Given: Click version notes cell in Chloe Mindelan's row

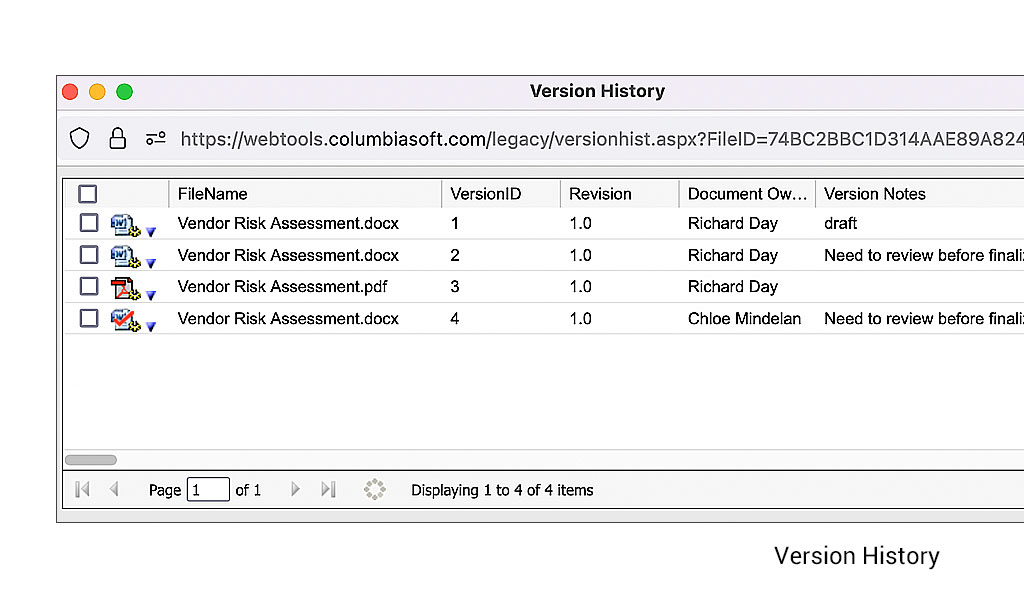Looking at the screenshot, I should (x=923, y=319).
